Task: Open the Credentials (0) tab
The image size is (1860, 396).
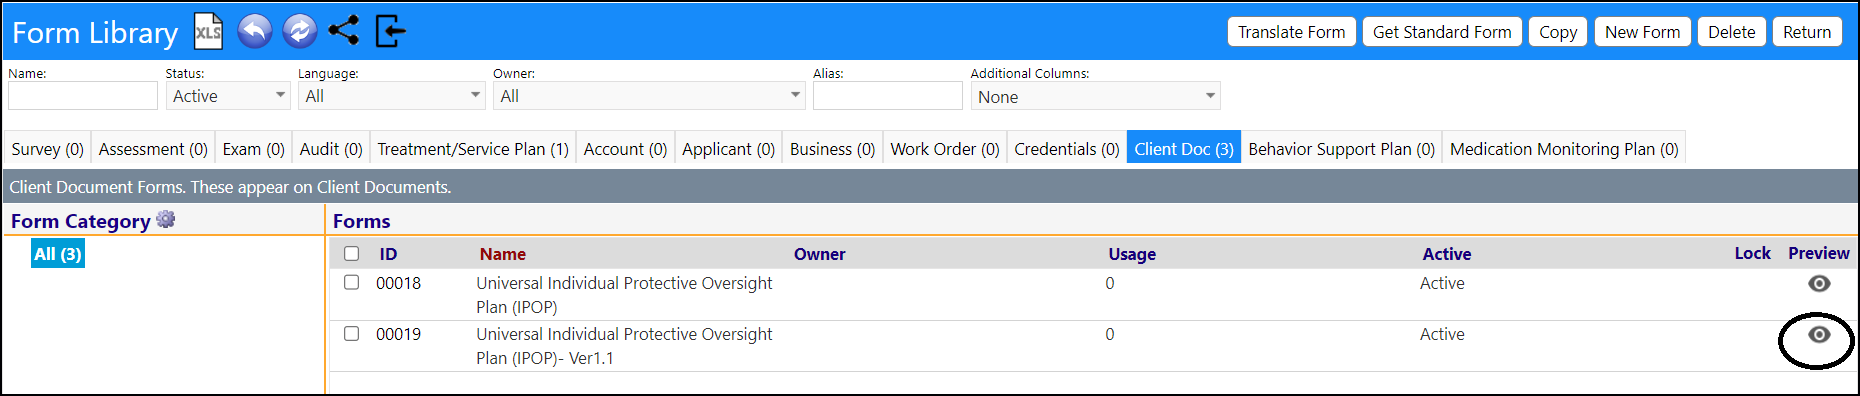Action: point(1067,149)
